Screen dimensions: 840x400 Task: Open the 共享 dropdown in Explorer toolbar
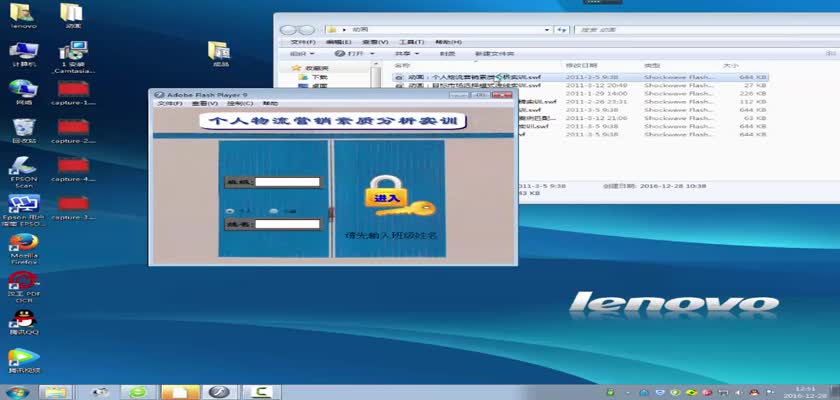[x=407, y=54]
